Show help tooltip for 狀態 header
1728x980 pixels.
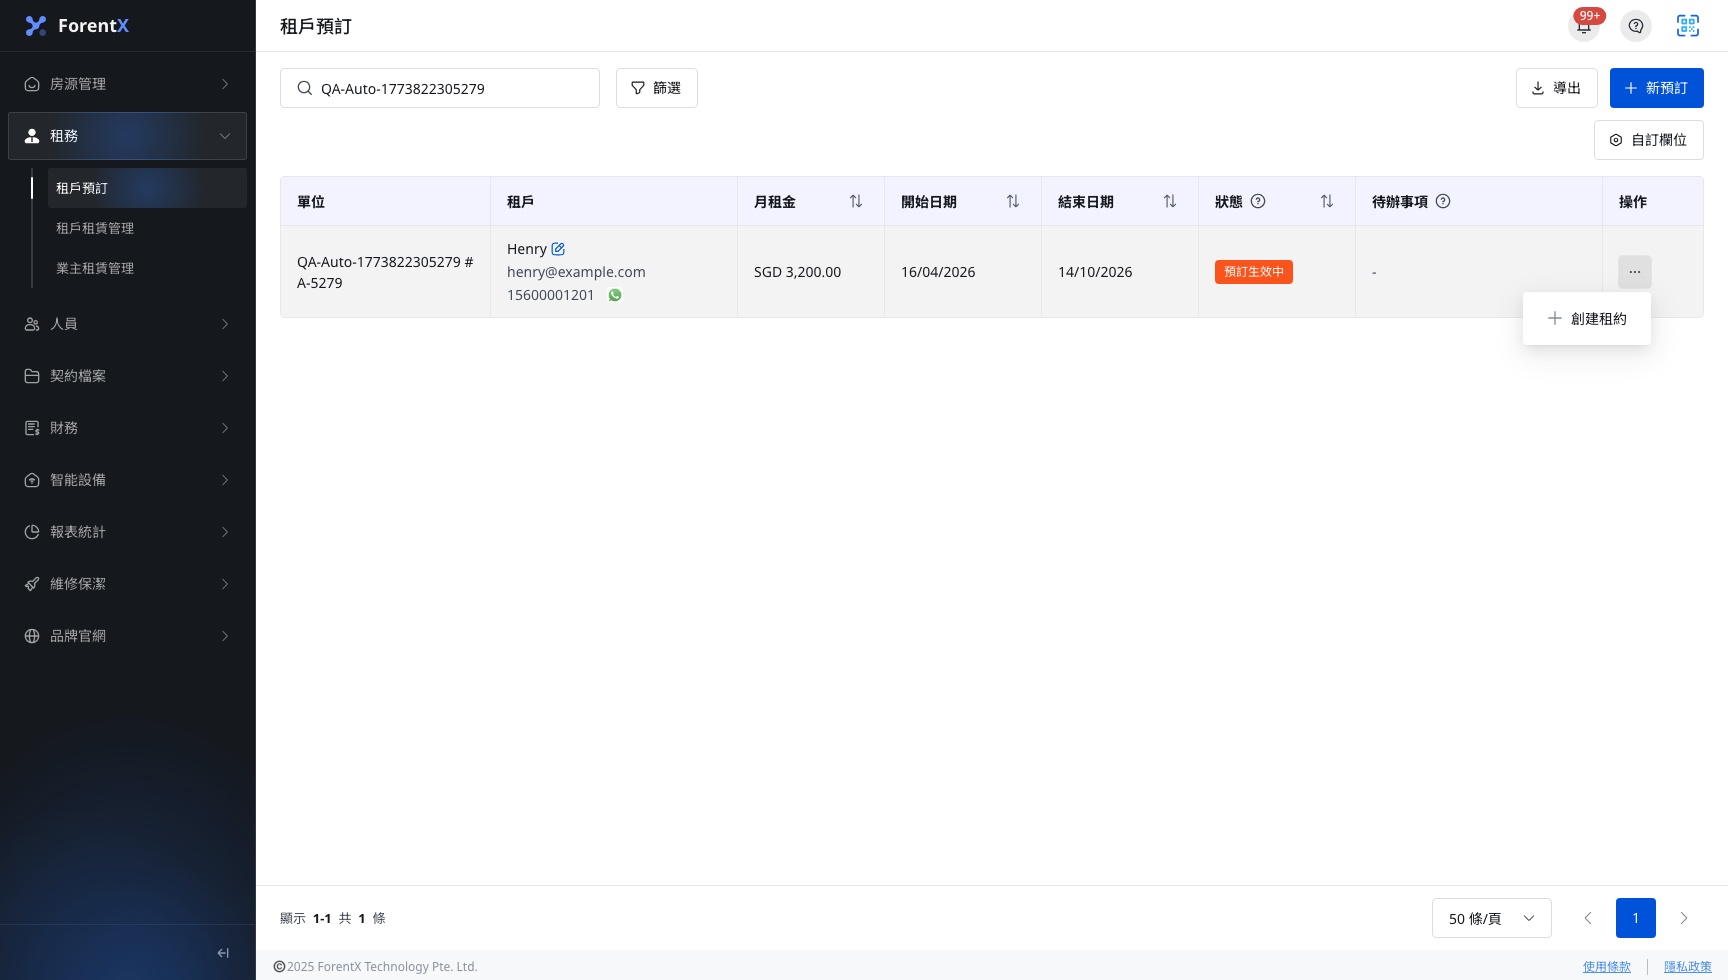tap(1258, 201)
